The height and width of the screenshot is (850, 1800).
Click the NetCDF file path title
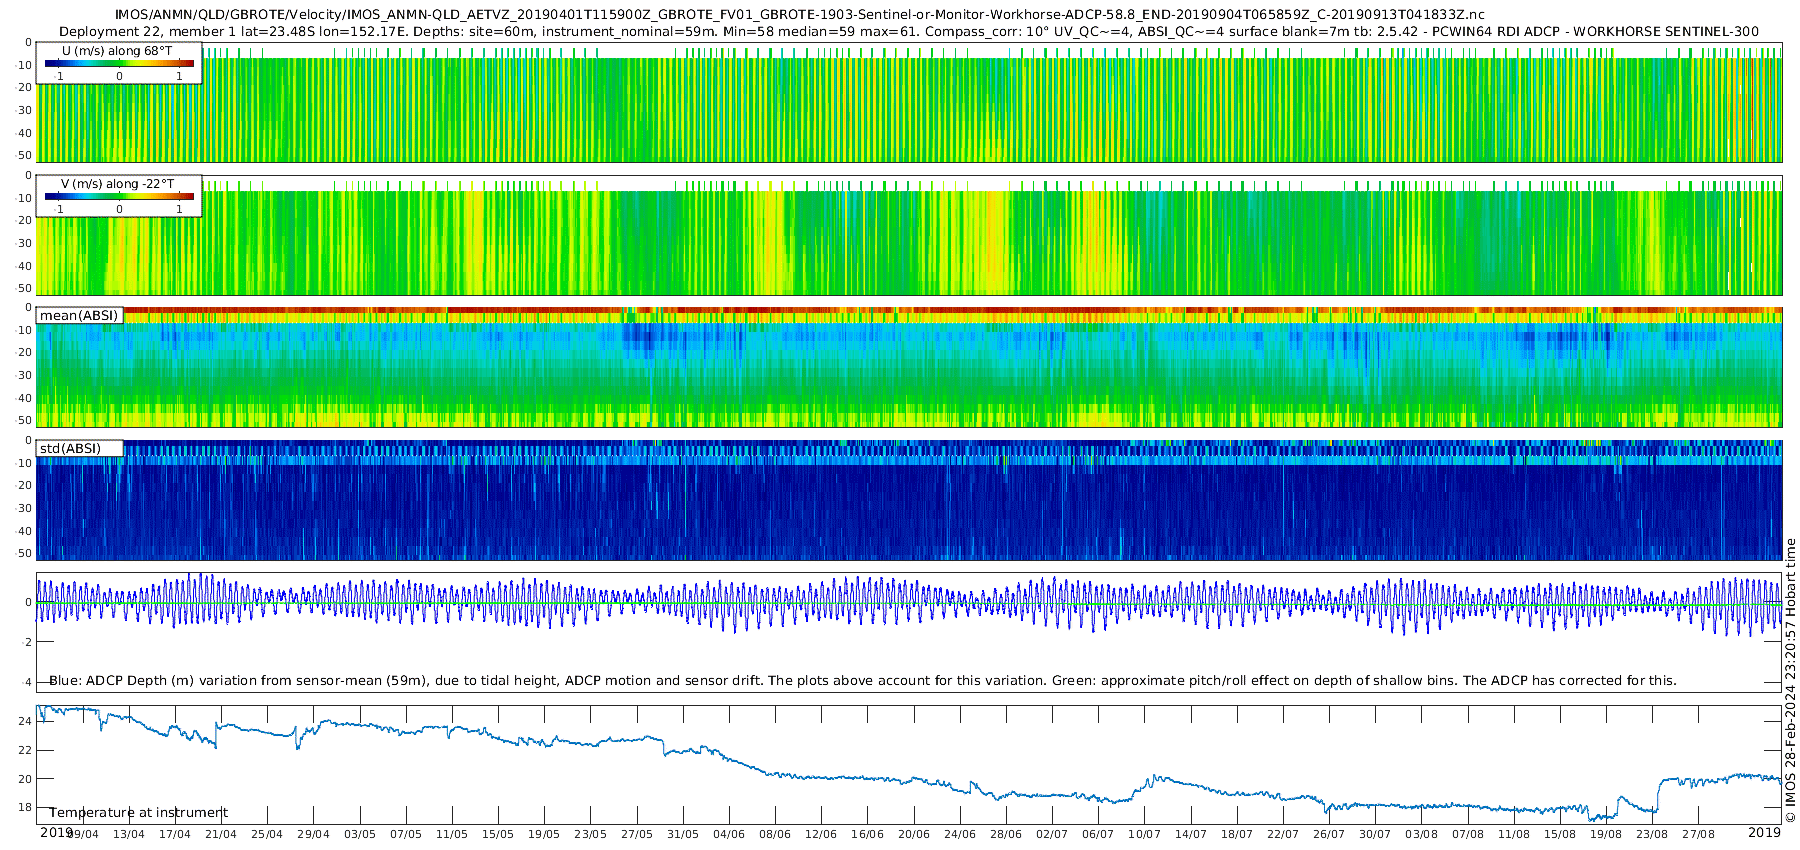point(800,15)
